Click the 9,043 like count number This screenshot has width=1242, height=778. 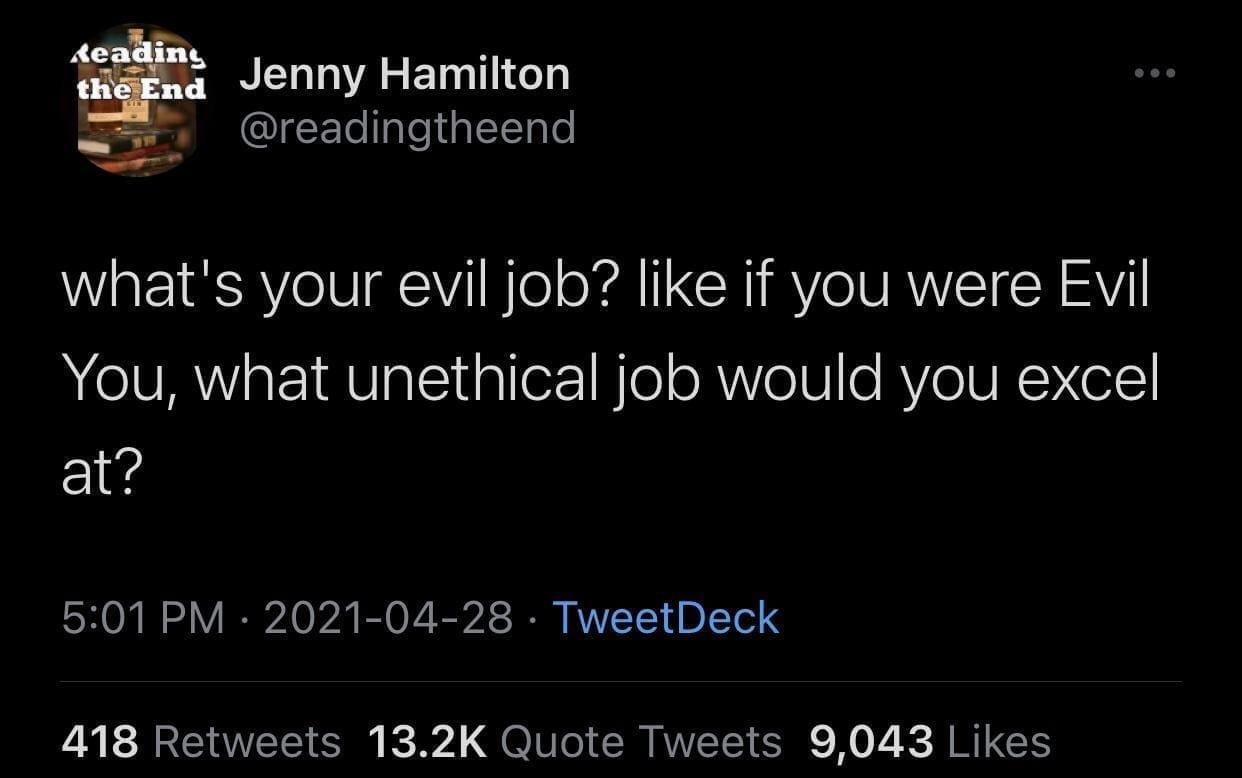pos(872,742)
